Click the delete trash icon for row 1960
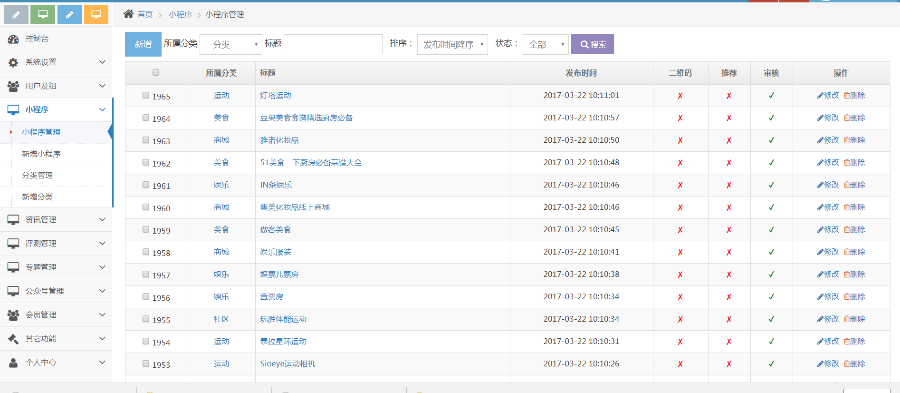 846,207
